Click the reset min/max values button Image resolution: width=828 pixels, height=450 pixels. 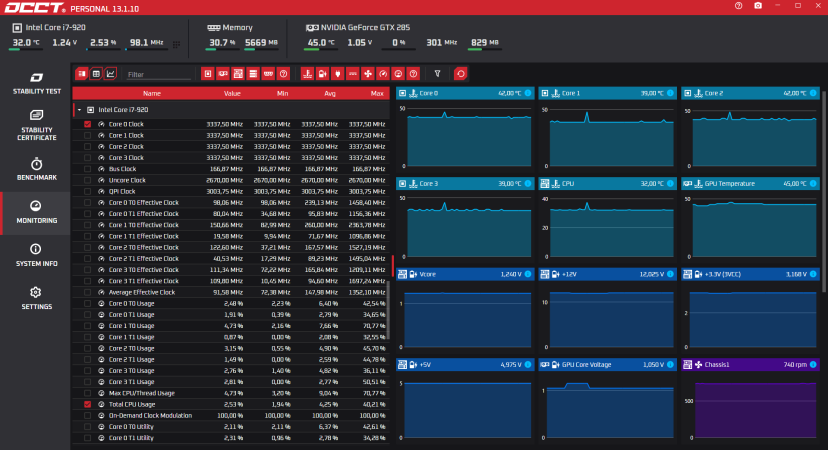[460, 74]
